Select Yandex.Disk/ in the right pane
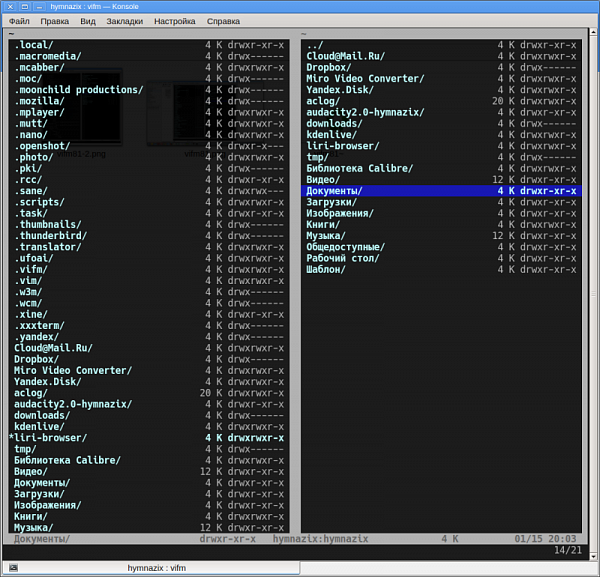The image size is (600, 577). click(441, 90)
